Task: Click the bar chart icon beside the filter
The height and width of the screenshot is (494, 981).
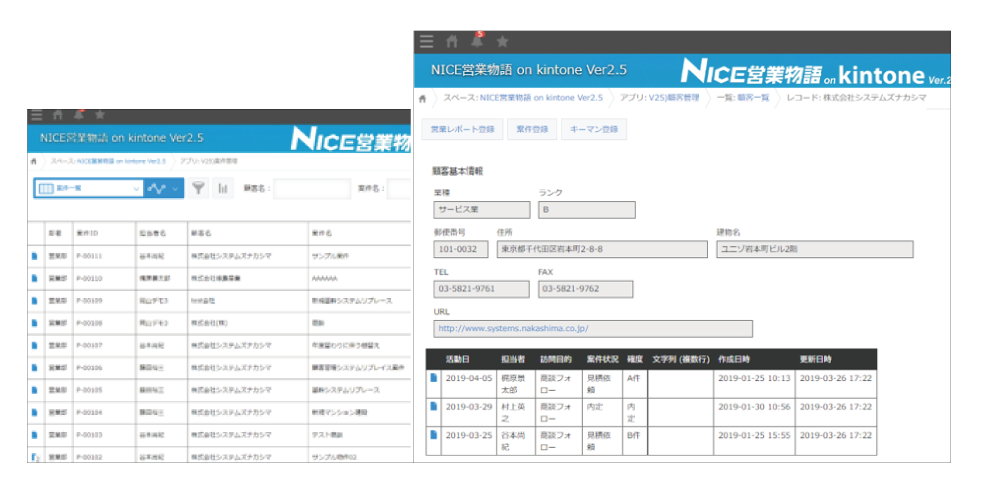Action: click(x=222, y=188)
